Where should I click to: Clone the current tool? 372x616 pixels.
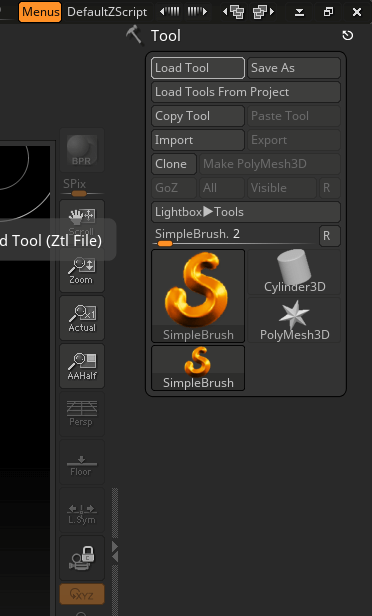[x=174, y=164]
